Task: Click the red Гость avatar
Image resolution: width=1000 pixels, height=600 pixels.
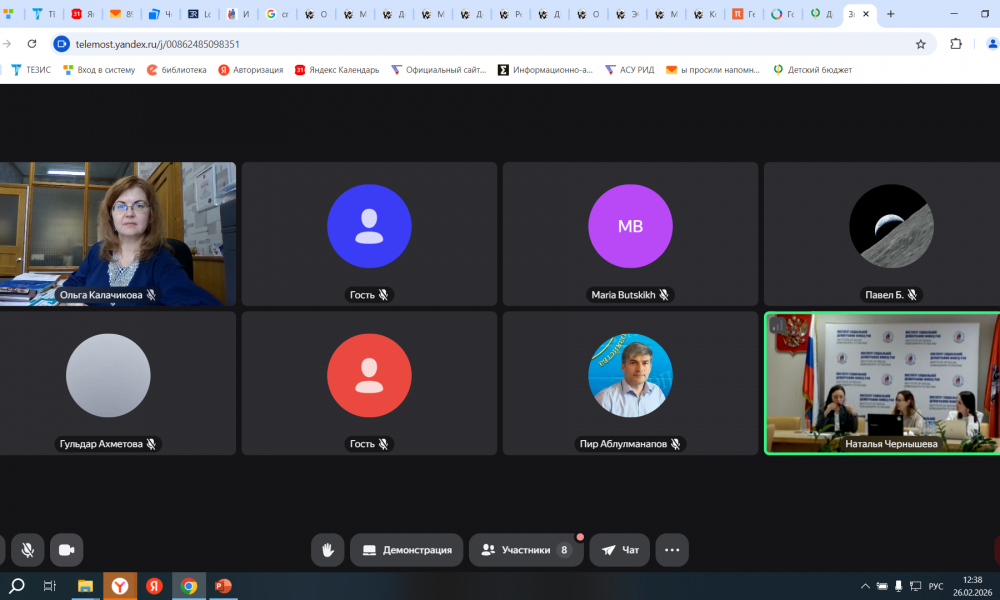Action: pos(369,375)
